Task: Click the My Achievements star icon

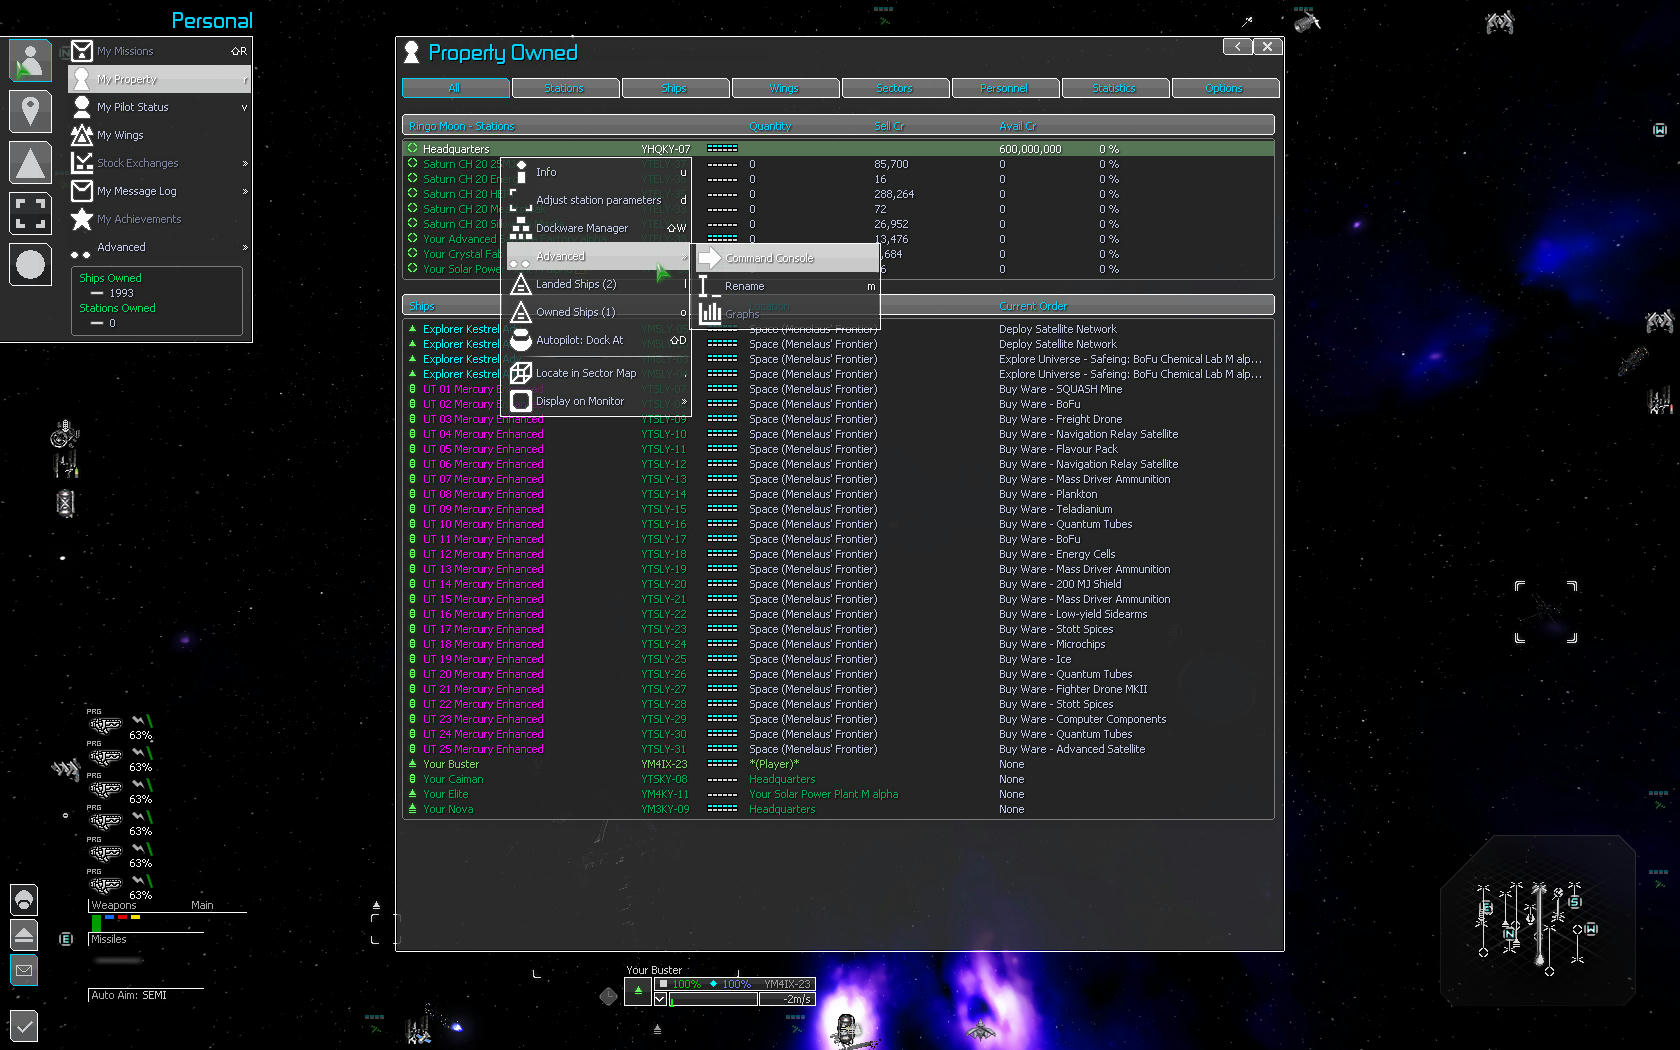Action: [x=82, y=219]
